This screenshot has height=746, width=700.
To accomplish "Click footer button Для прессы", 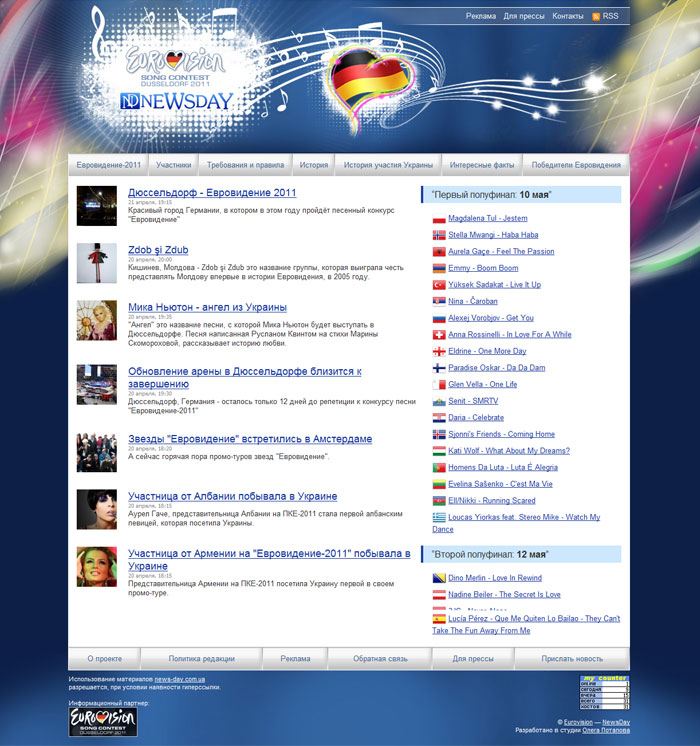I will point(473,659).
